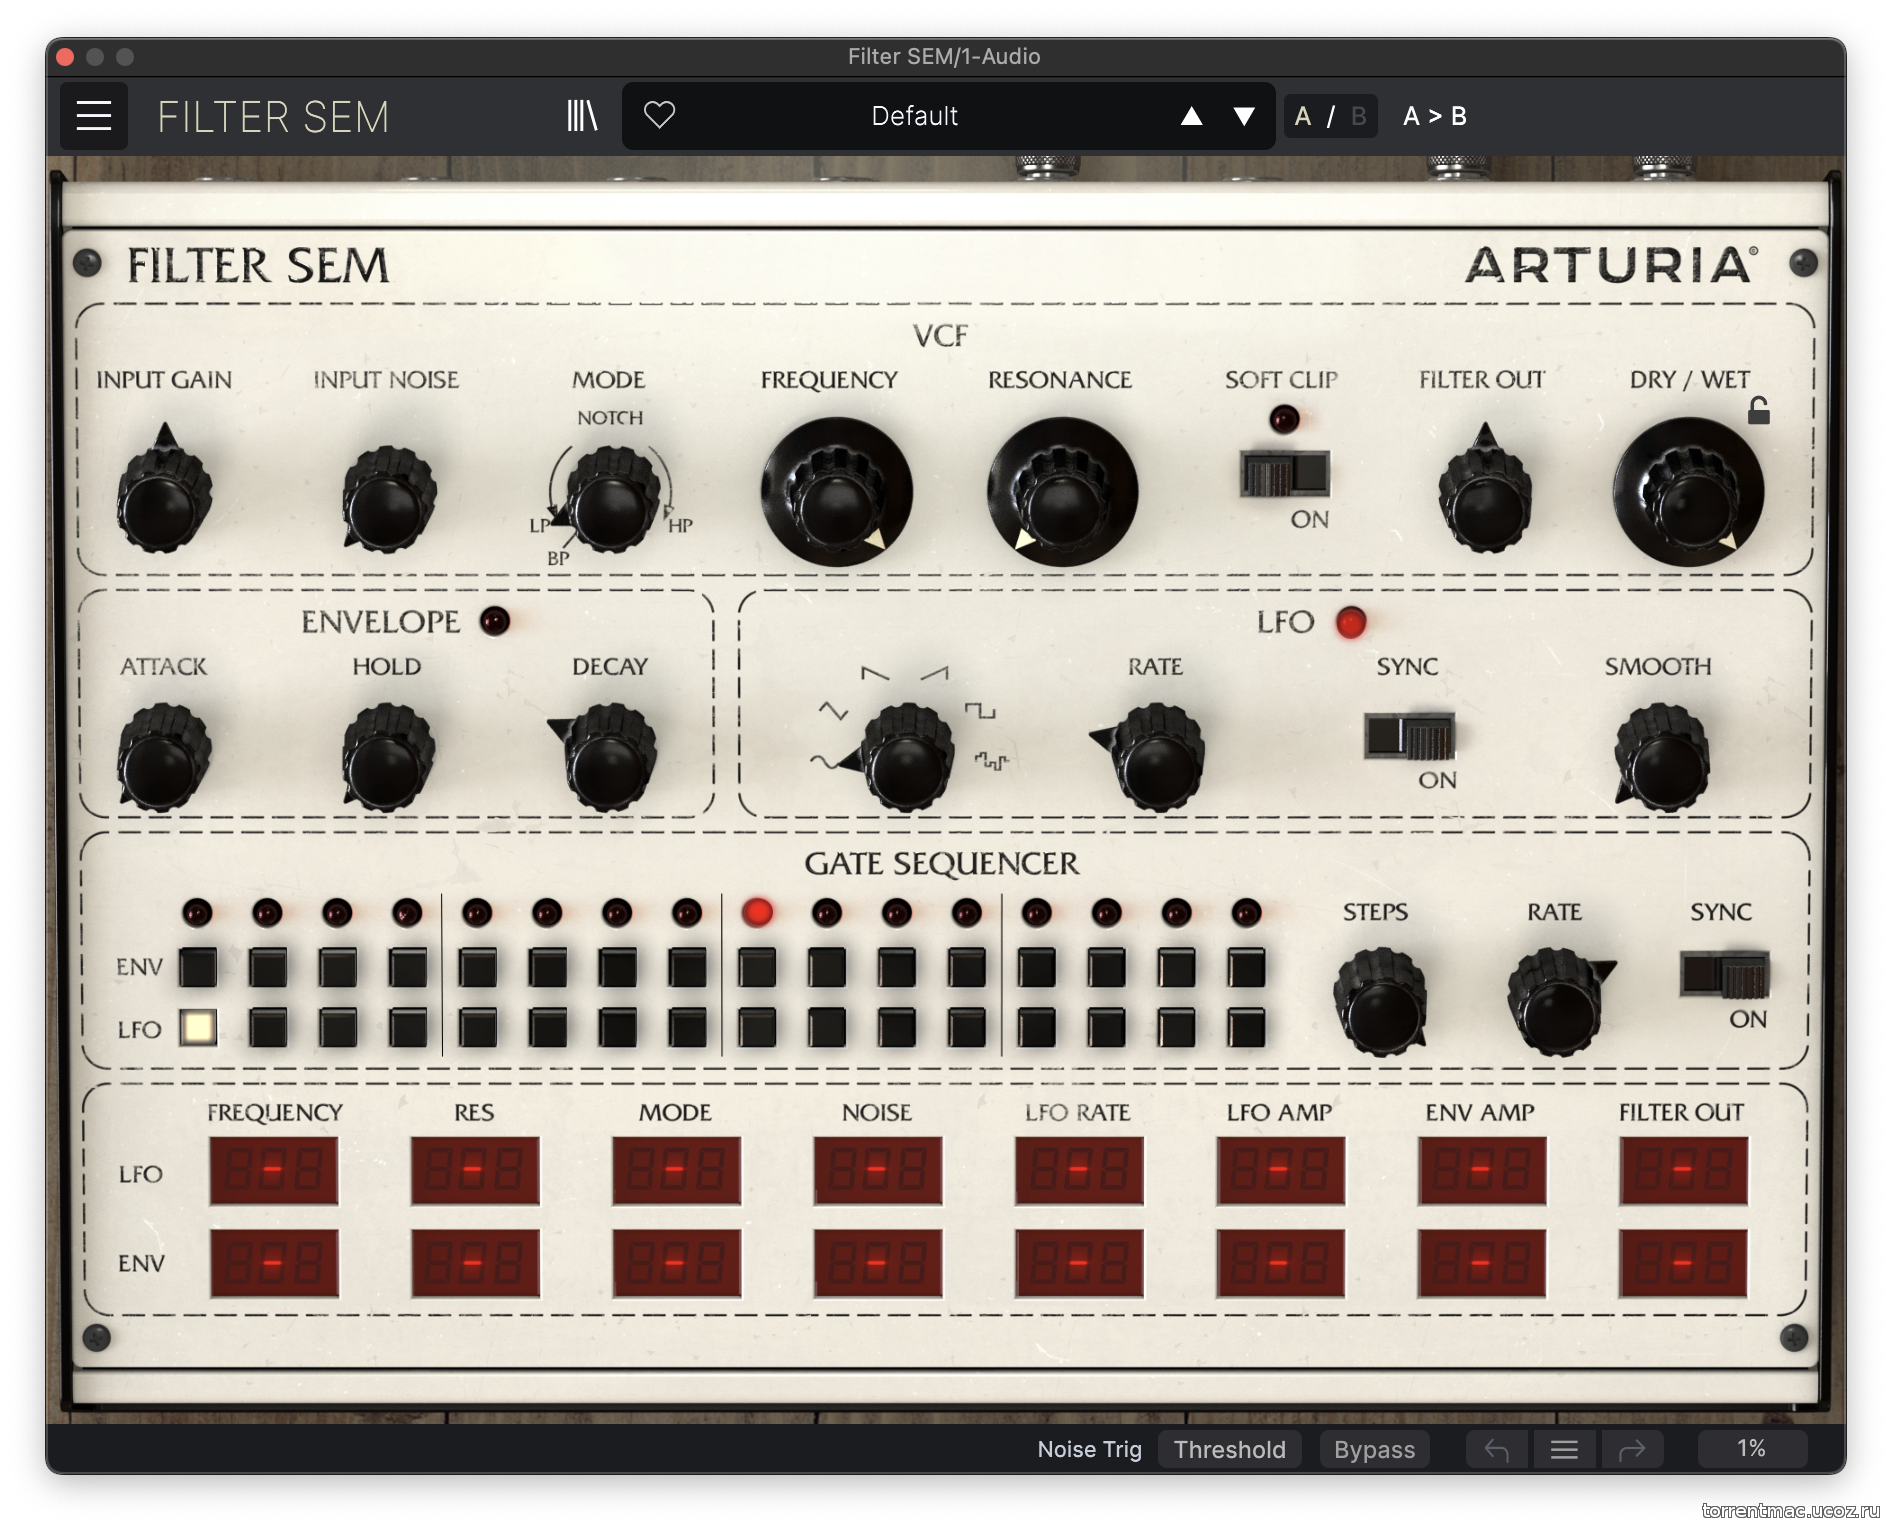Click the ENV LFO Rate modulation display
1892x1528 pixels.
click(x=1078, y=1262)
